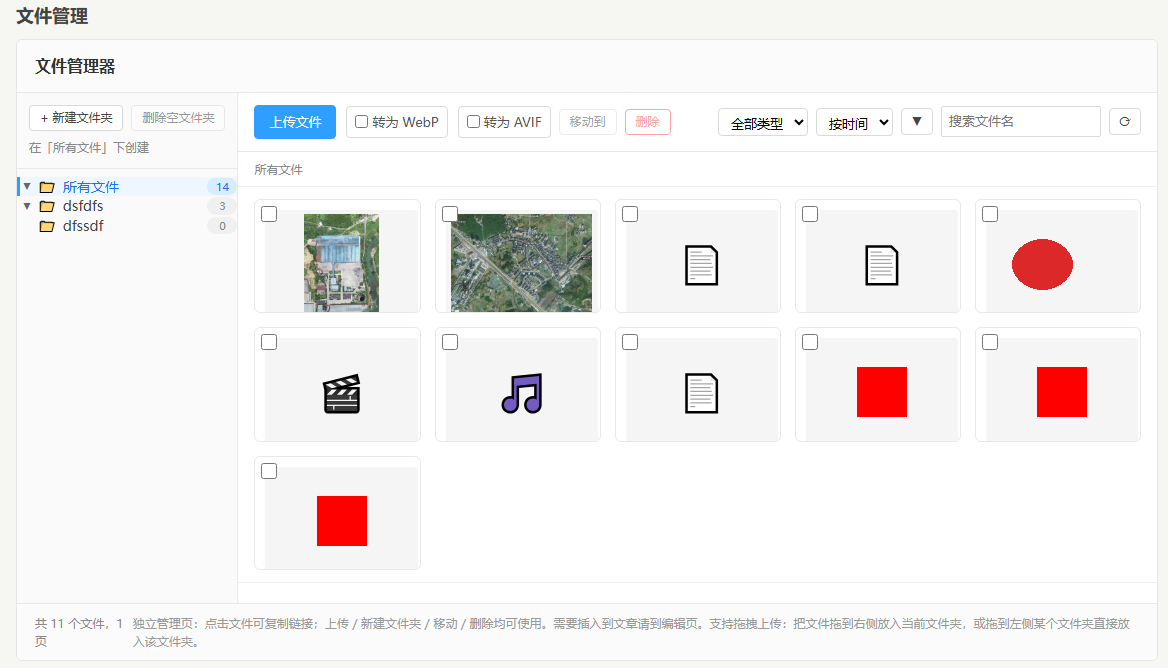Click the 14 count badge on 所有文件
The image size is (1168, 668).
click(222, 187)
